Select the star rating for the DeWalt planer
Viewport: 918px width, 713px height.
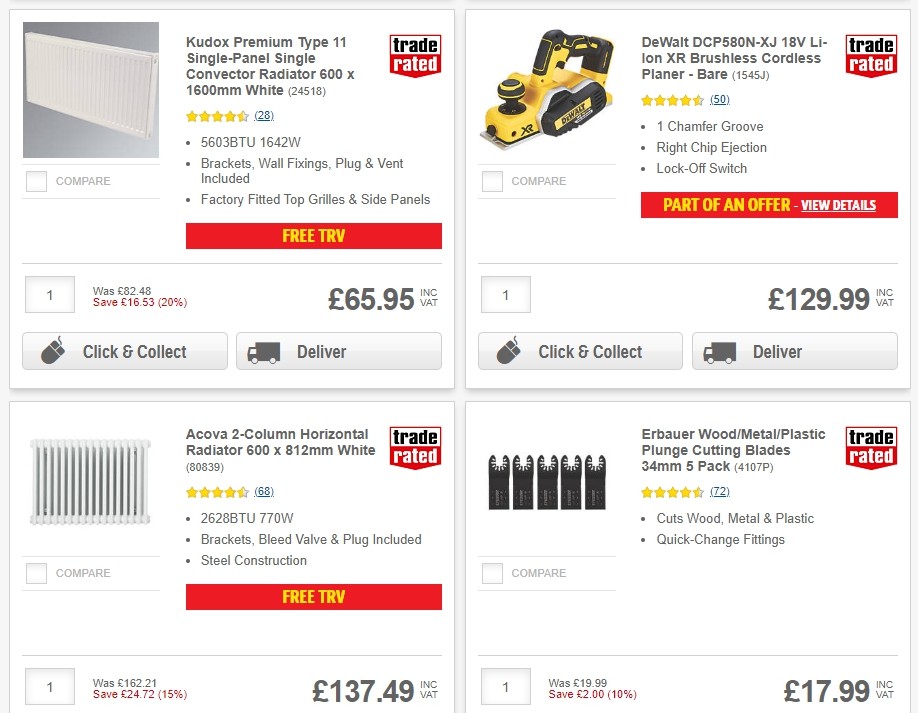point(669,100)
